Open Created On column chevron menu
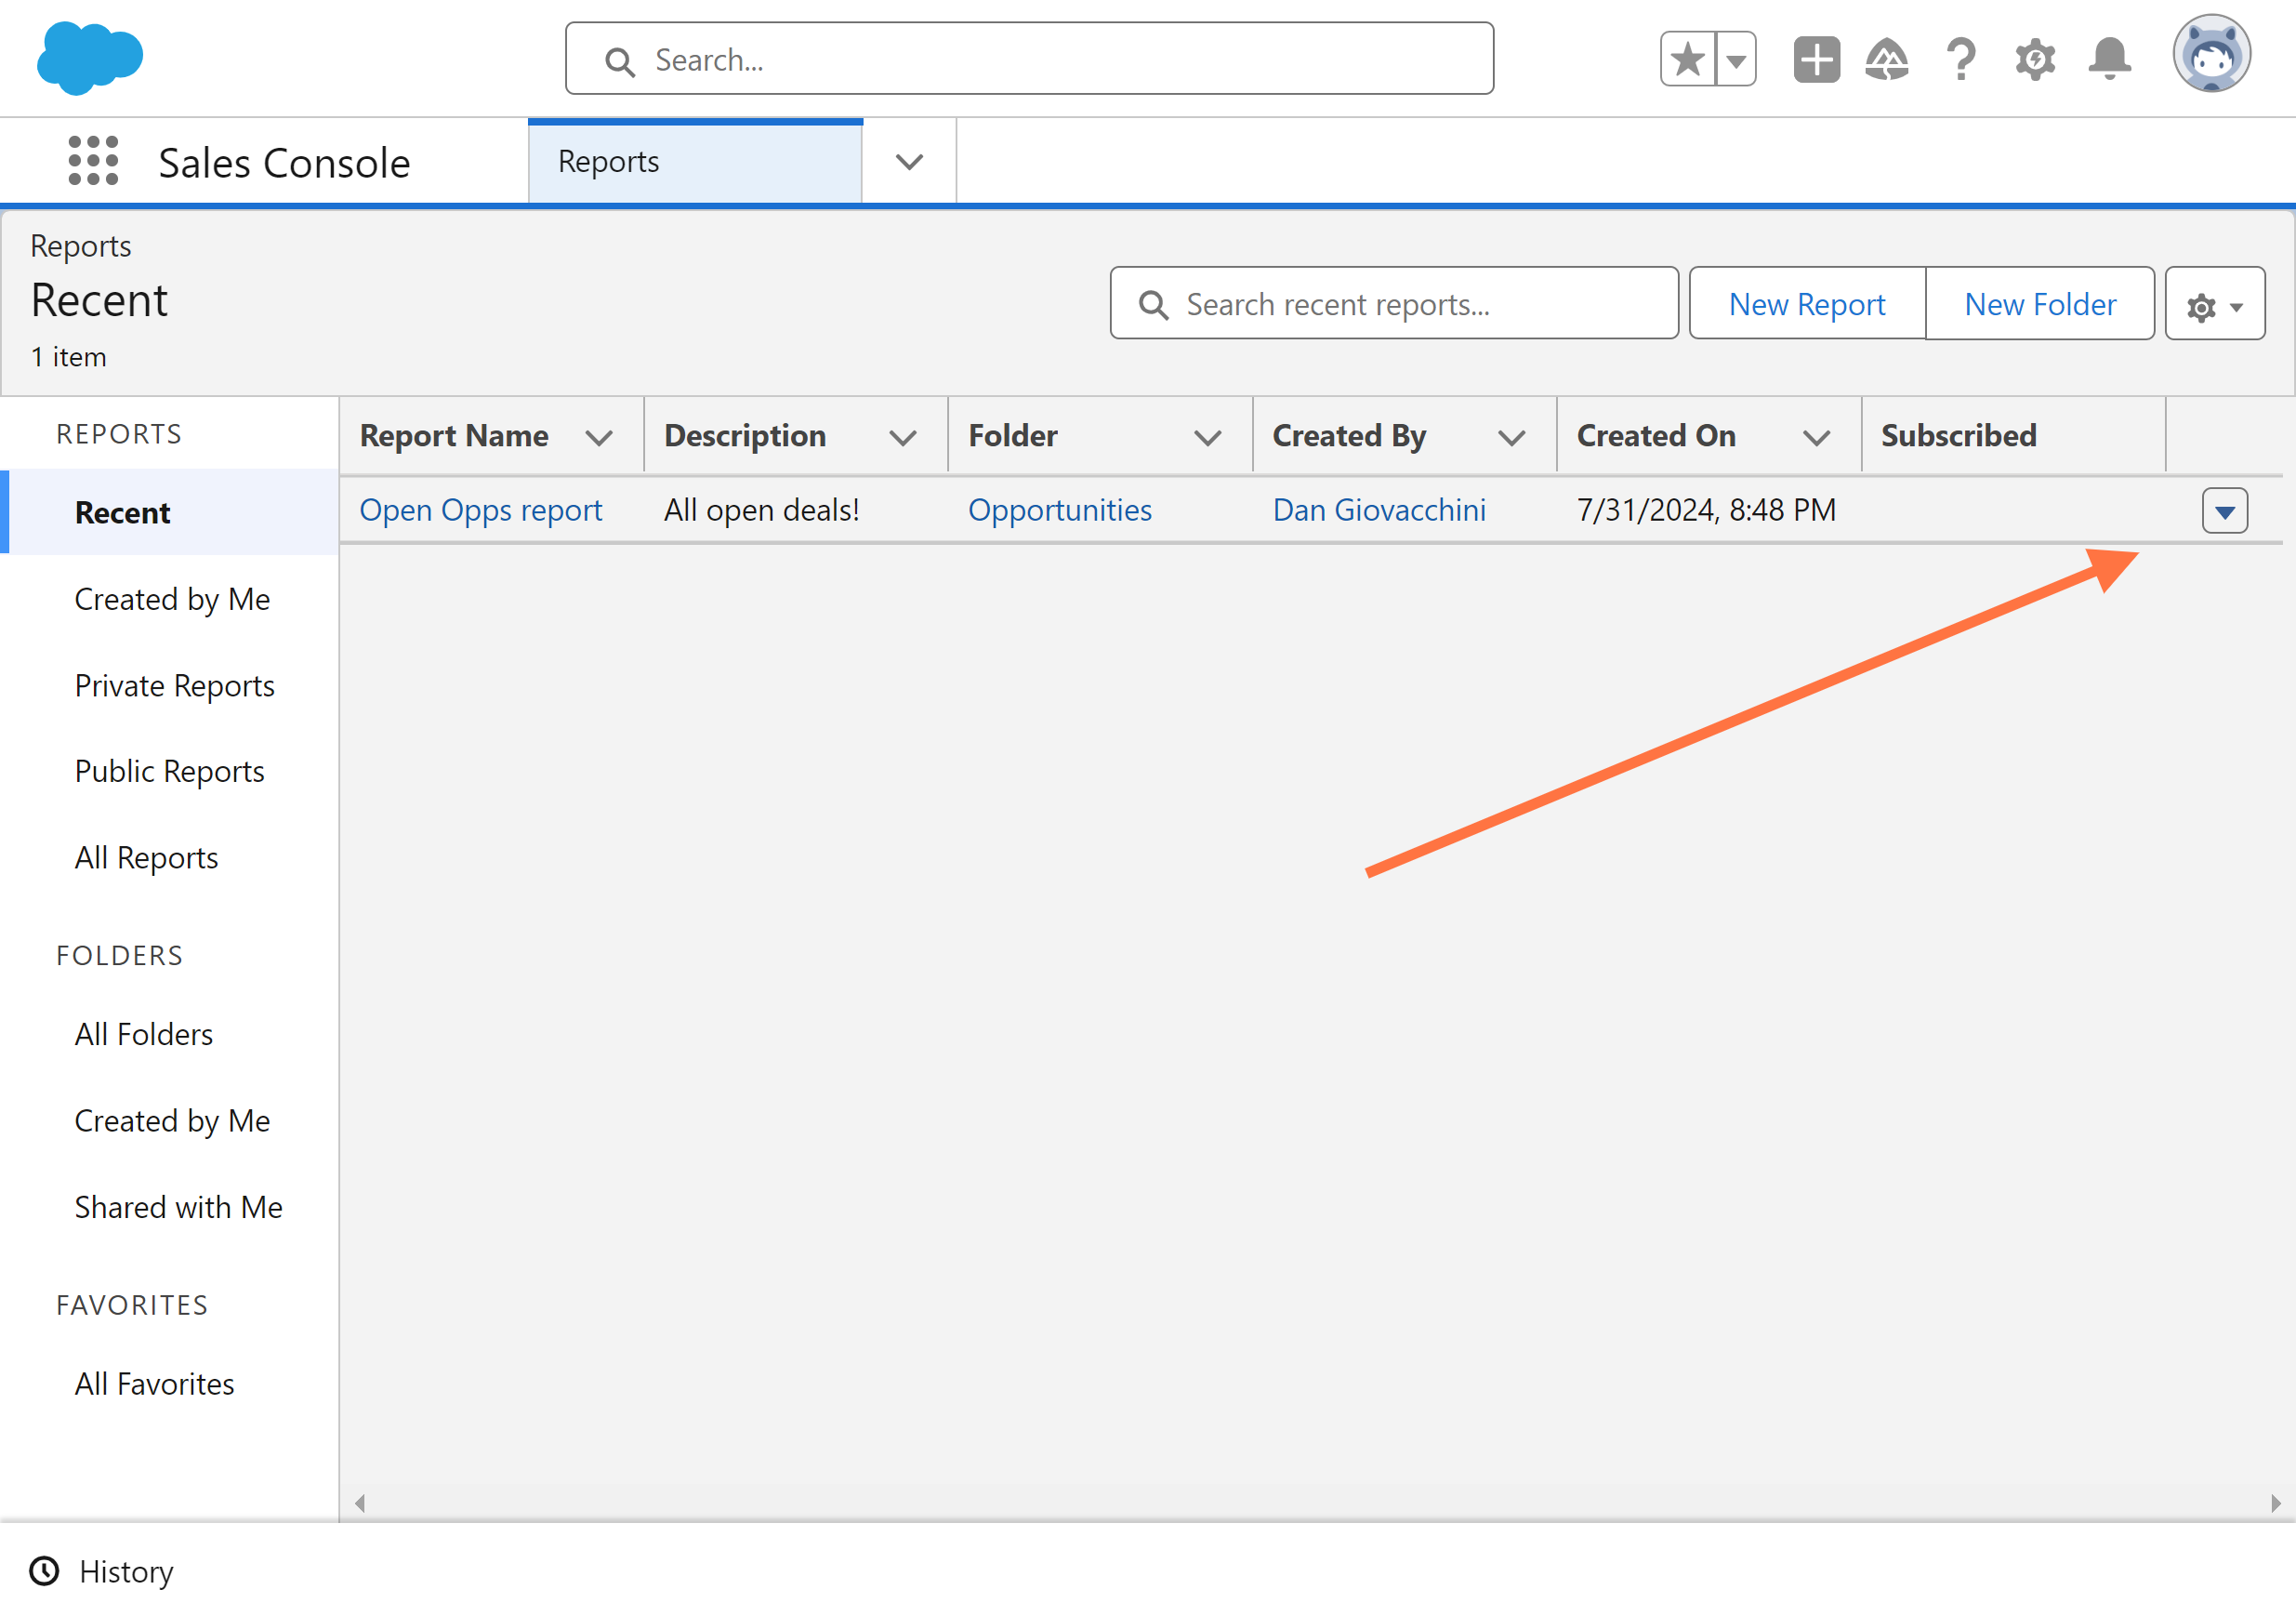The image size is (2296, 1616). tap(1816, 438)
